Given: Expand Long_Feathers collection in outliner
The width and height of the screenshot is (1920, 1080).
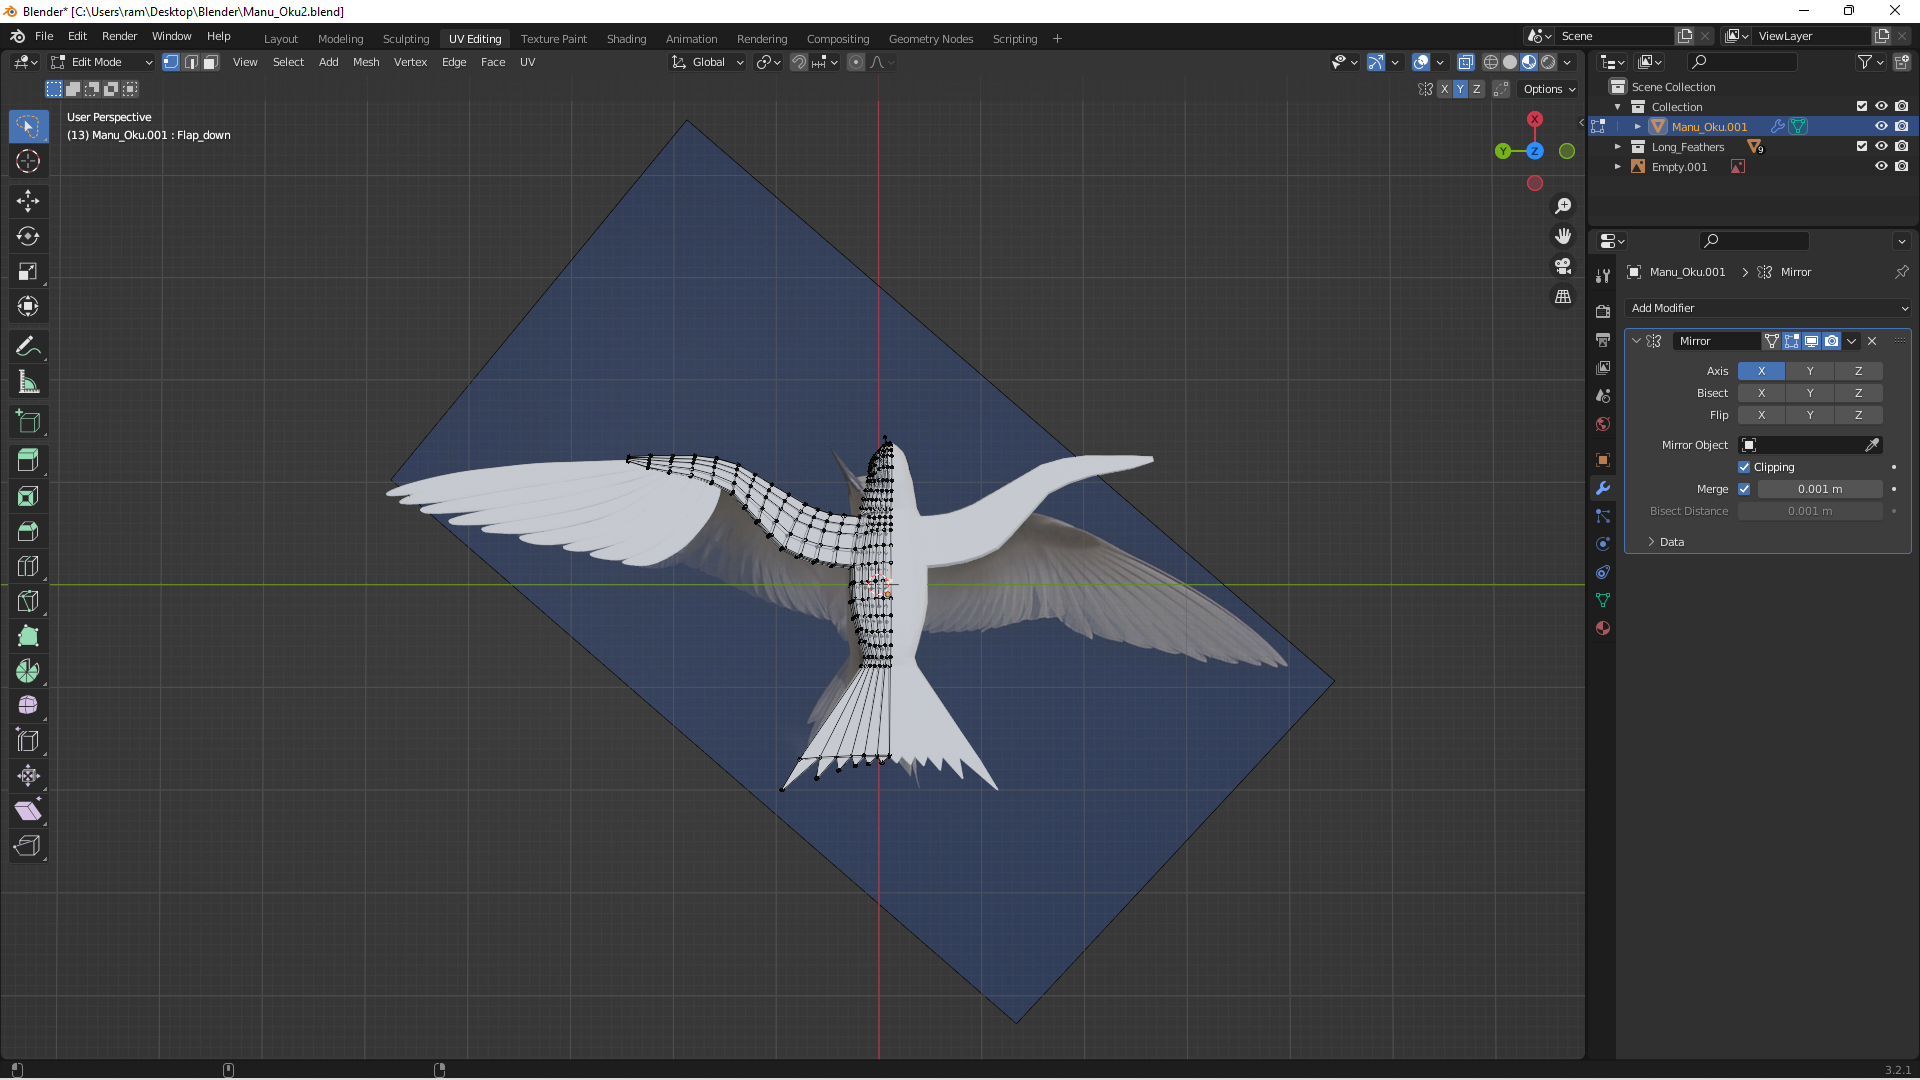Looking at the screenshot, I should (x=1618, y=147).
